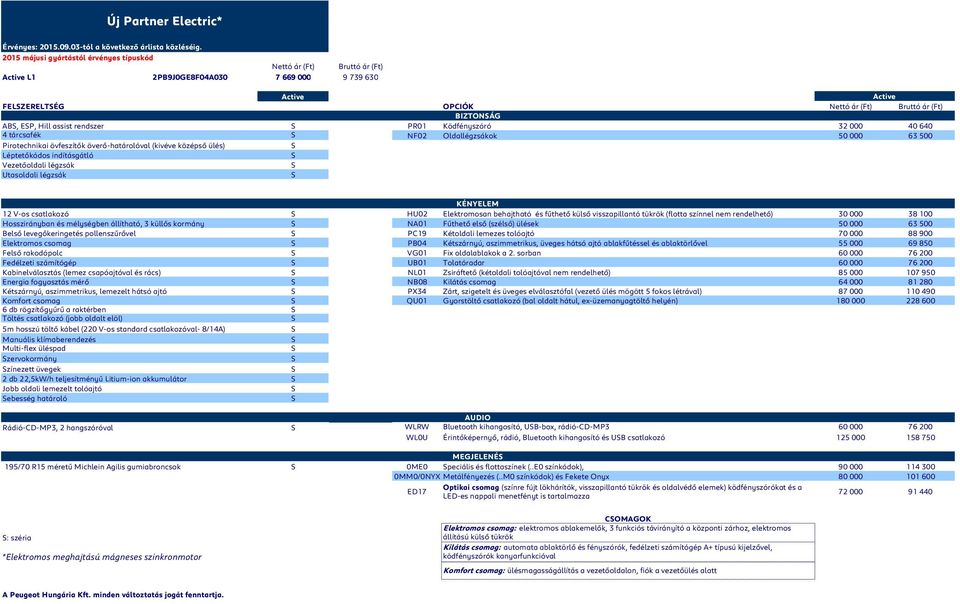Viewport: 960px width, 604px height.
Task: Select the row "Belső levegőkeringetés pollenszűrővel"
Action: tap(165, 234)
